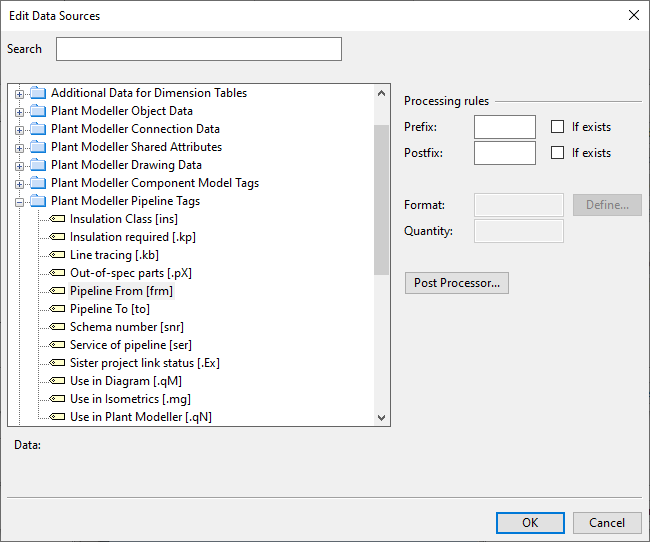Click the tag icon beside Pipeline To [to]
Viewport: 650px width, 542px height.
pos(57,309)
